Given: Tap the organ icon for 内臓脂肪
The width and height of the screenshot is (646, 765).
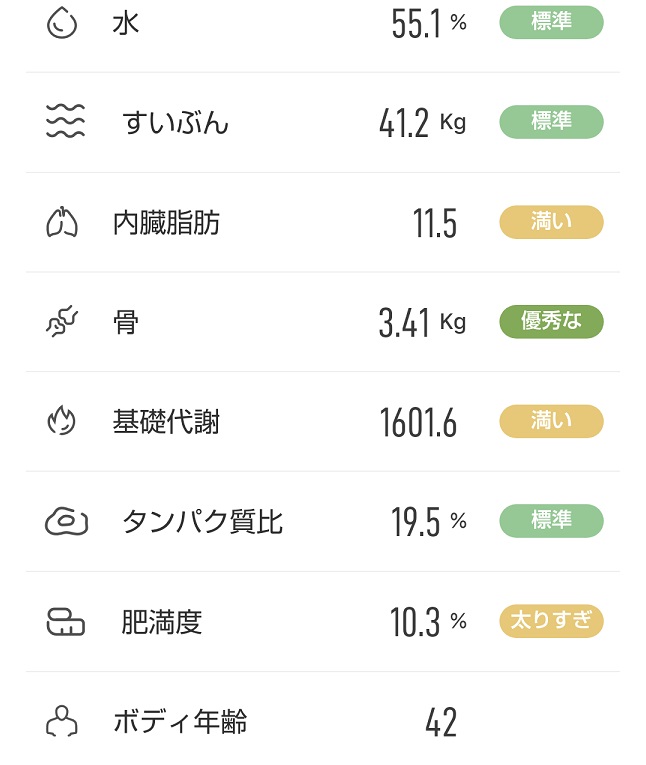Looking at the screenshot, I should point(61,222).
